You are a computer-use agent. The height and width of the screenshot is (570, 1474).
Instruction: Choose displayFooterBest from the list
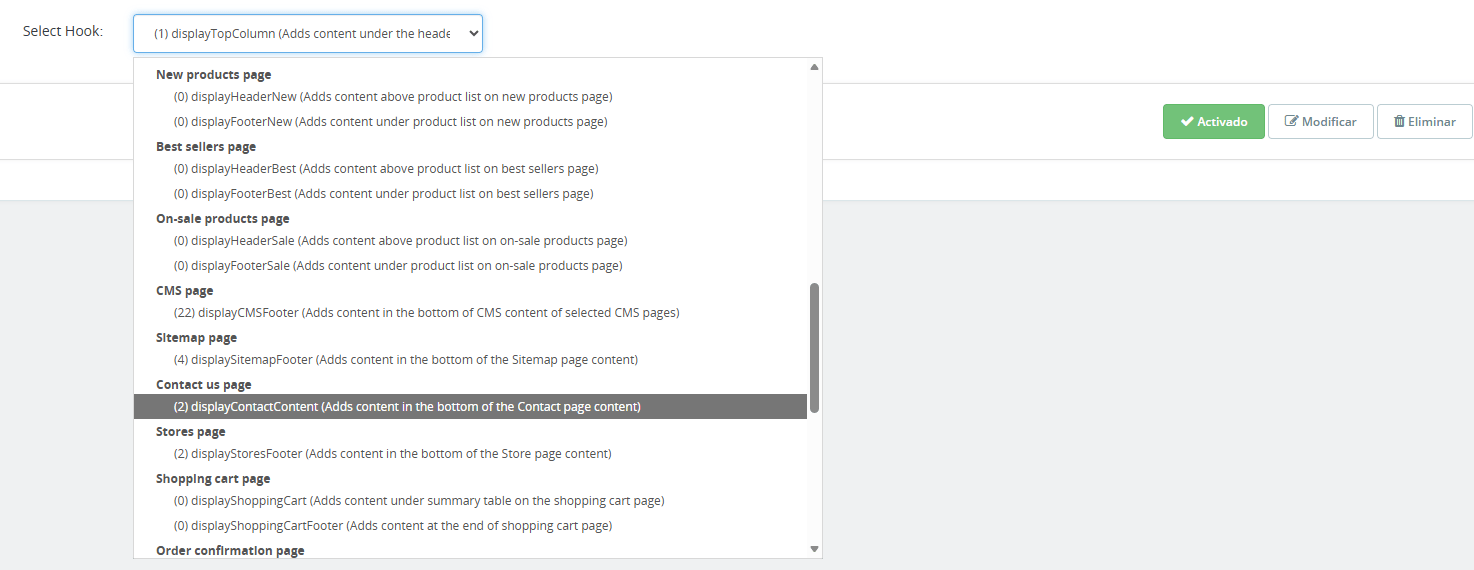tap(383, 194)
